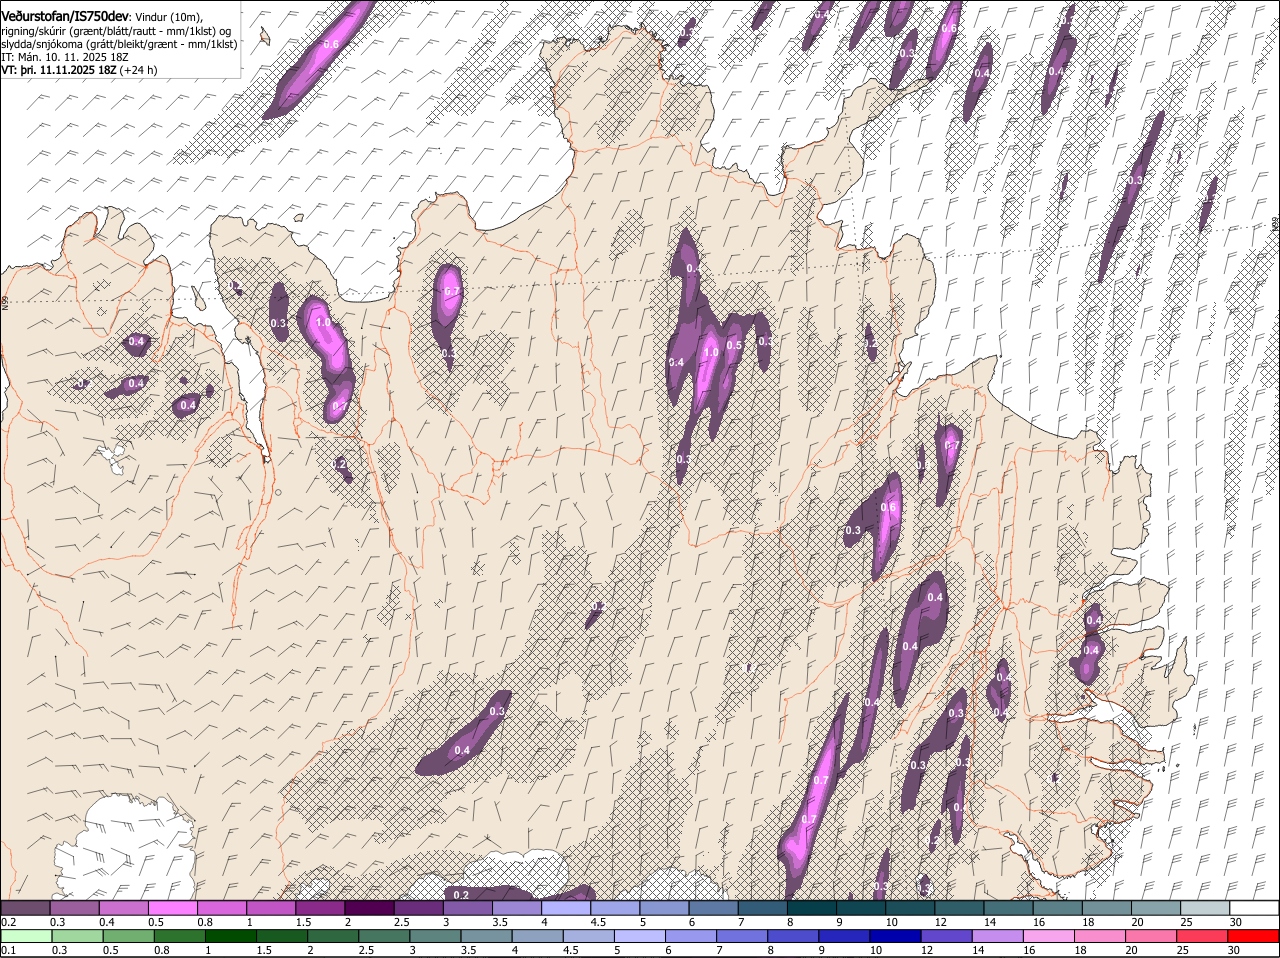Pick the white swatch above 30, upper legend
The image size is (1280, 958).
1254,907
